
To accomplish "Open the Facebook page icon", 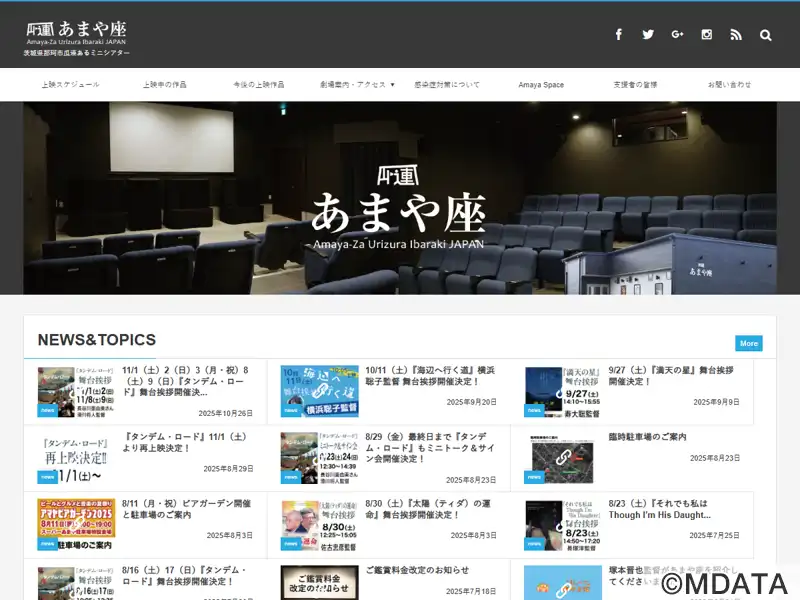I will [x=618, y=35].
